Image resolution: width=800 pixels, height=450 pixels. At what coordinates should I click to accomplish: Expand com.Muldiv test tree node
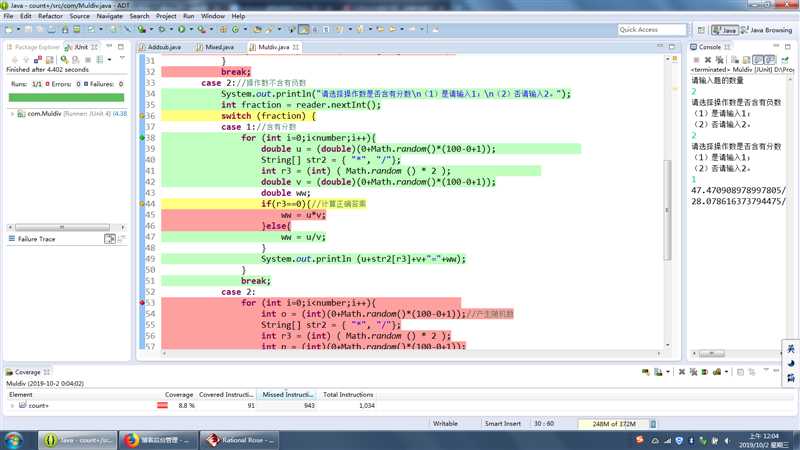point(12,114)
